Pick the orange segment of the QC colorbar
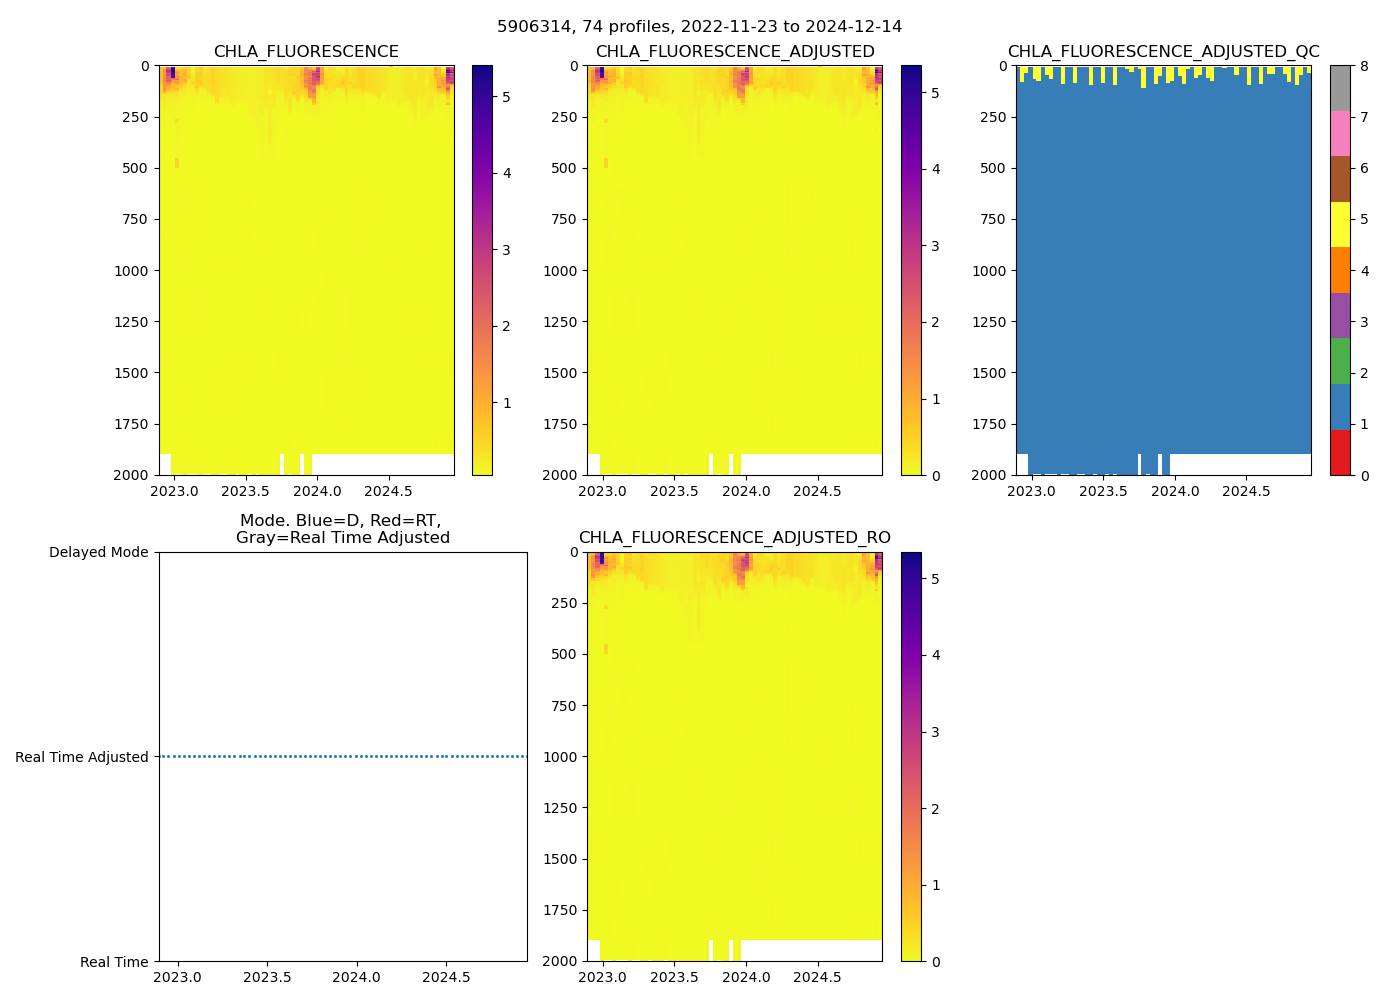The height and width of the screenshot is (1000, 1400). tap(1340, 270)
